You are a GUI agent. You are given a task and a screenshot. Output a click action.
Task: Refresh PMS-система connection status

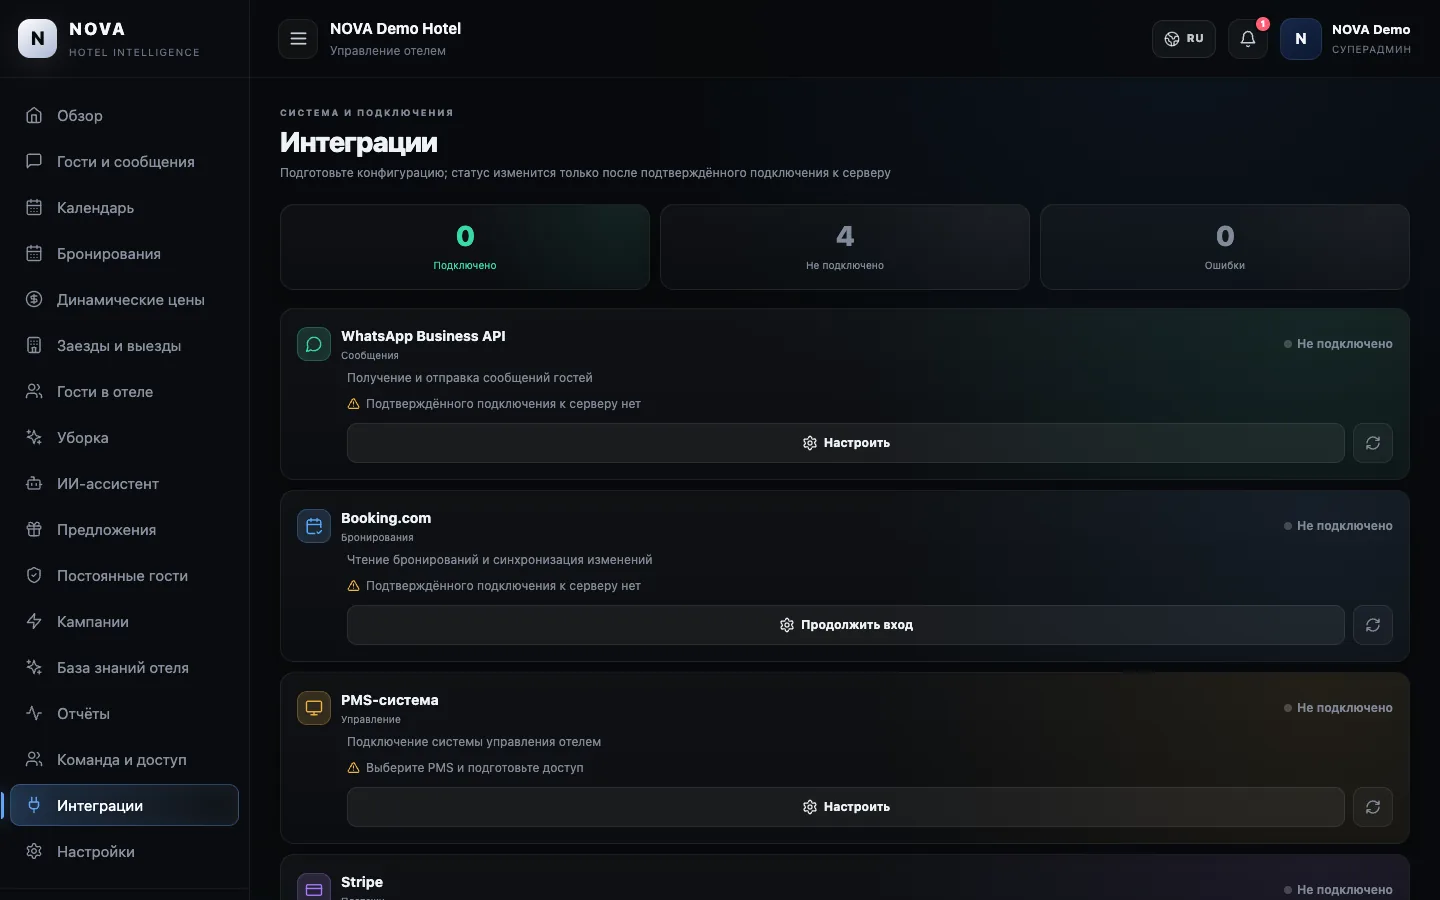tap(1373, 807)
